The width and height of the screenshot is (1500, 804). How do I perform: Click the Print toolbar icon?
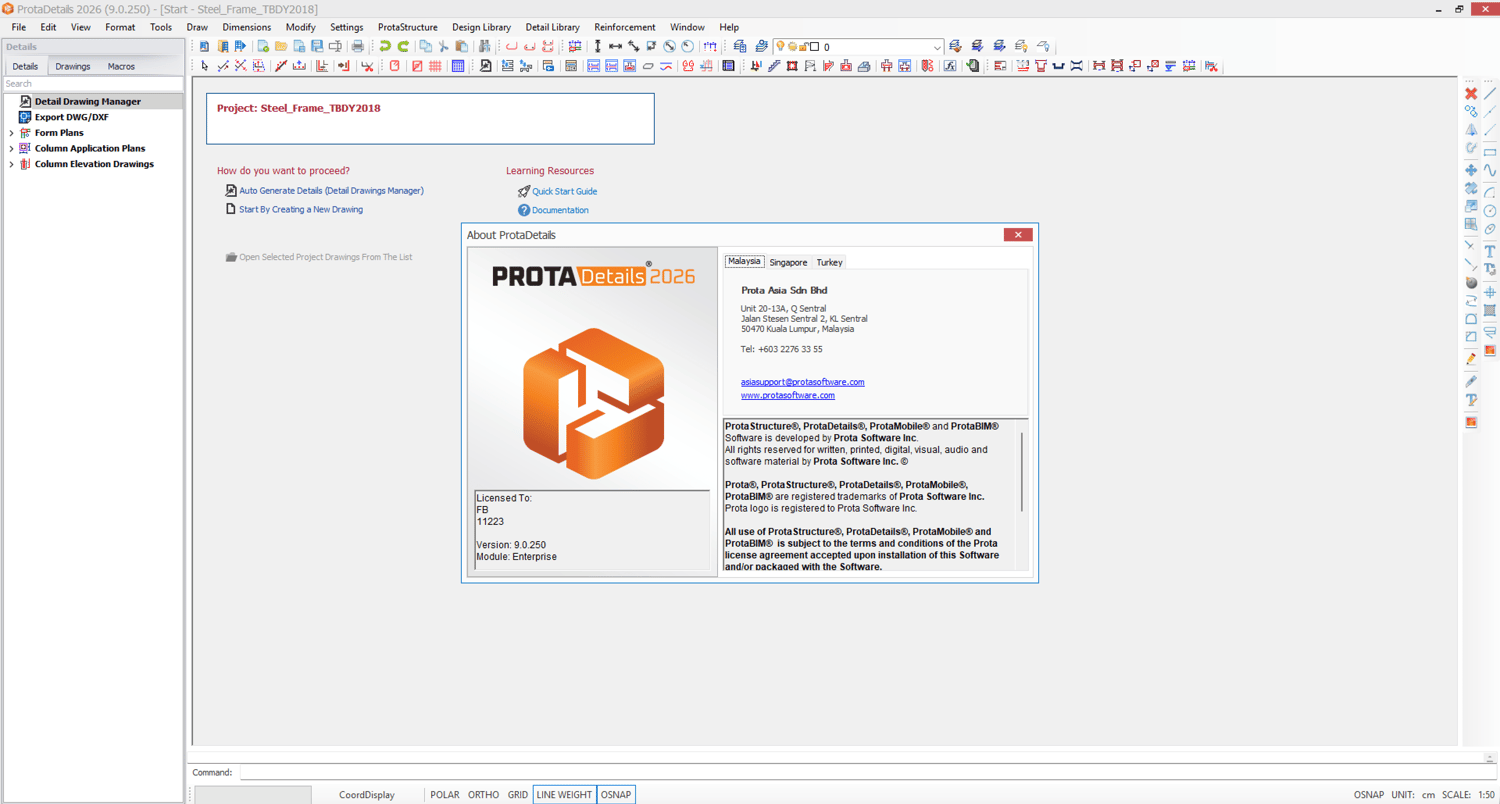click(357, 46)
